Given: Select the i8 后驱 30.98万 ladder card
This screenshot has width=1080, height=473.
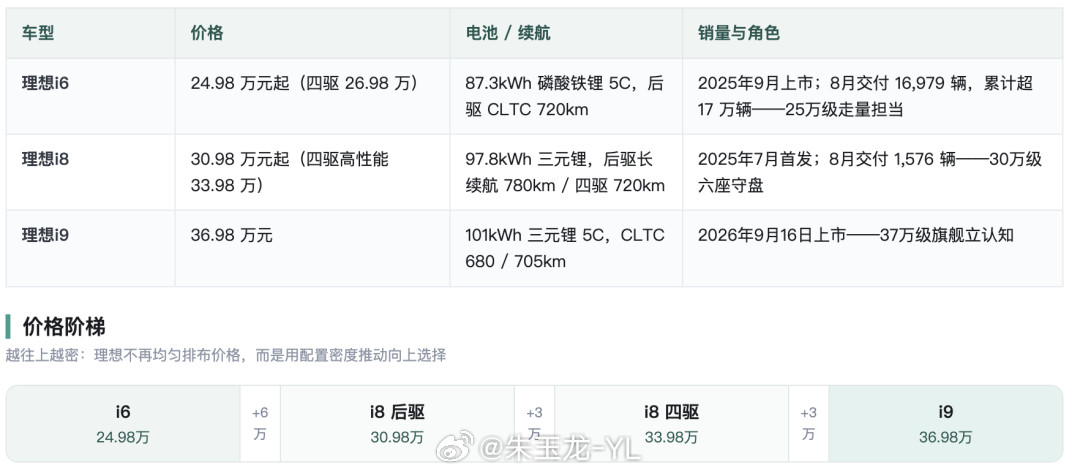Looking at the screenshot, I should click(397, 423).
